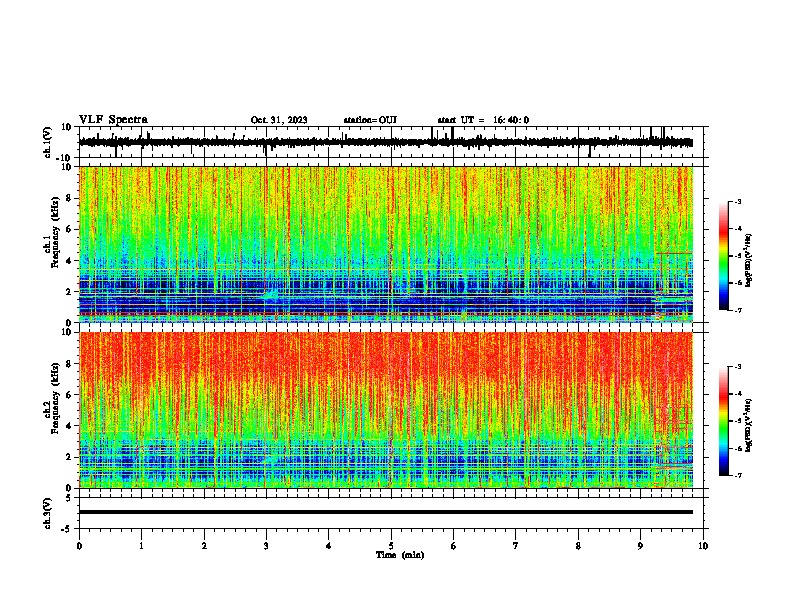Viewport: 792px width, 612px height.
Task: Click the ch.1 color scale bar
Action: pyautogui.click(x=724, y=256)
